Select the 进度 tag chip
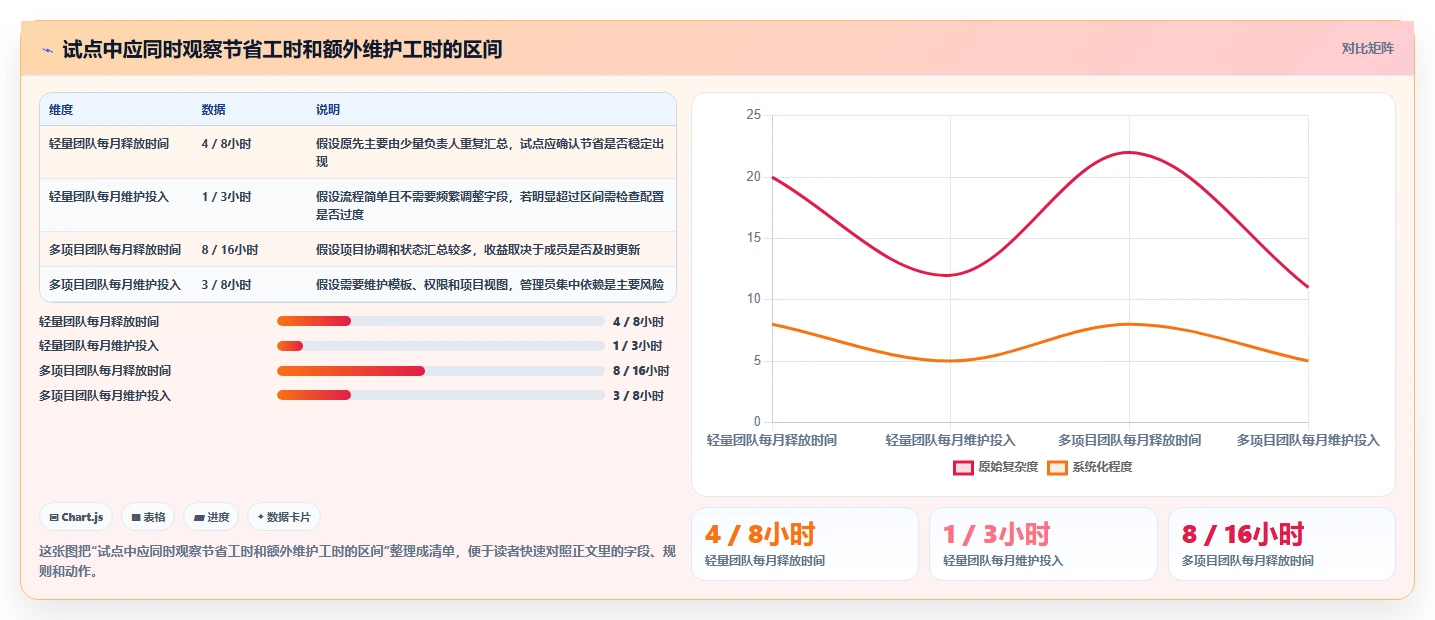Viewport: 1435px width, 620px height. coord(211,517)
